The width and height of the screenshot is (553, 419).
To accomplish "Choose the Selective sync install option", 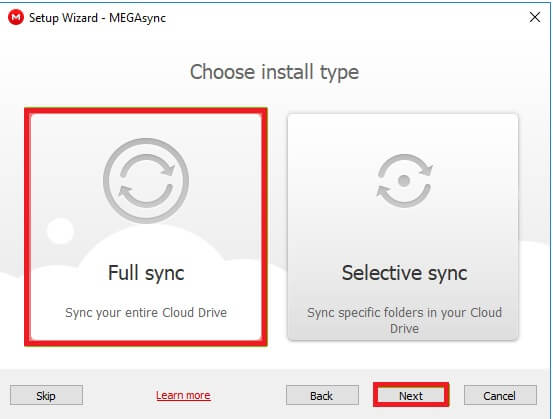I will coord(403,227).
